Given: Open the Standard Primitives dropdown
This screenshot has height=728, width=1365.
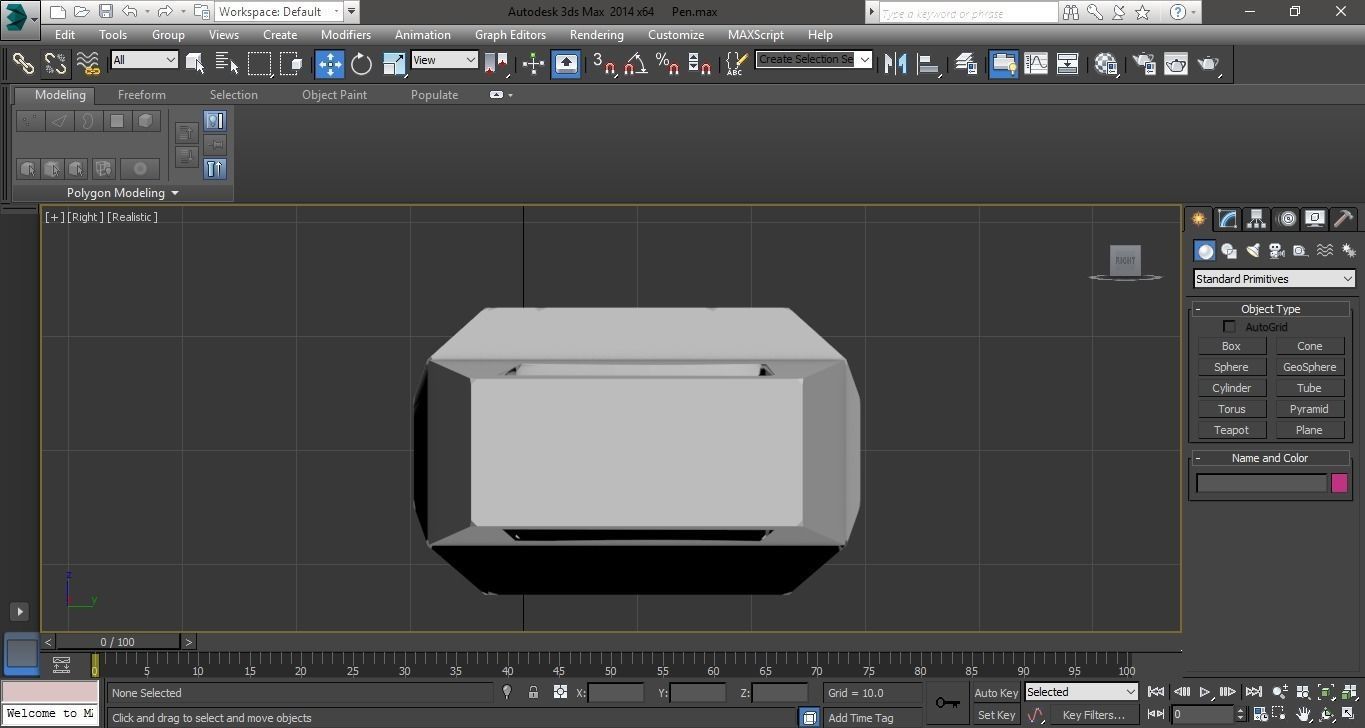Looking at the screenshot, I should click(1274, 279).
